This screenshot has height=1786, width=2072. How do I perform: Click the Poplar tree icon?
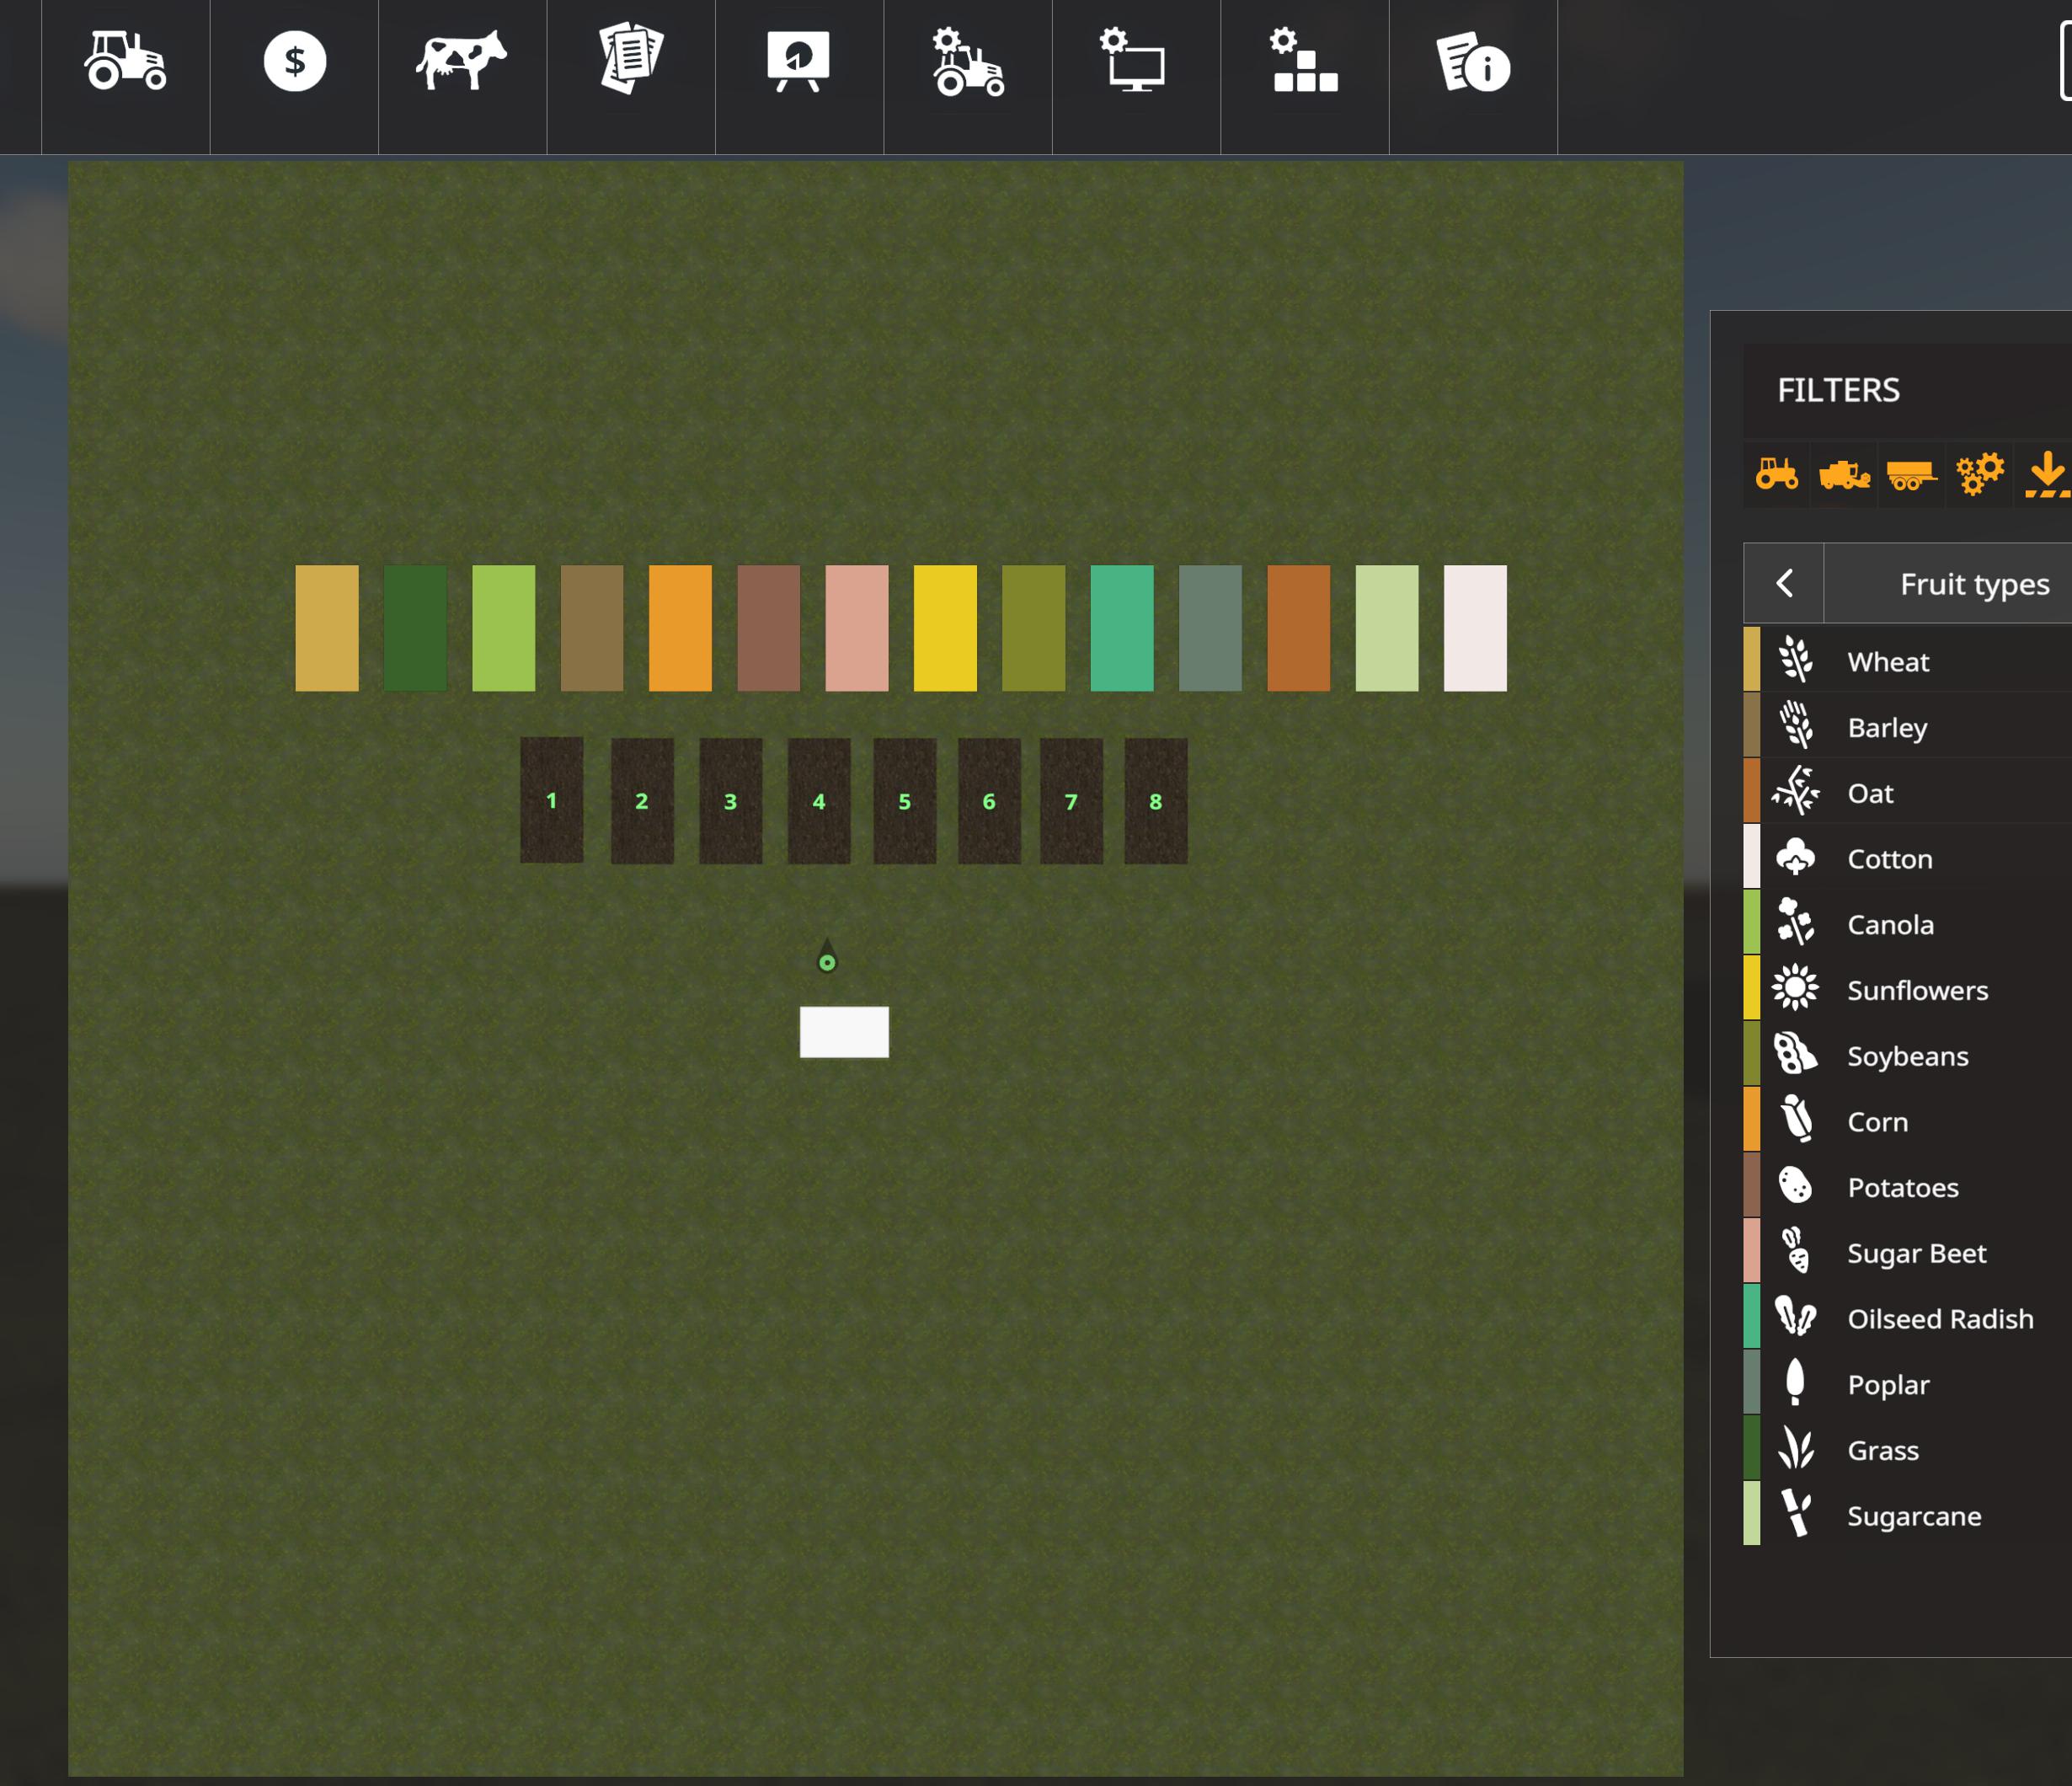pyautogui.click(x=1796, y=1383)
